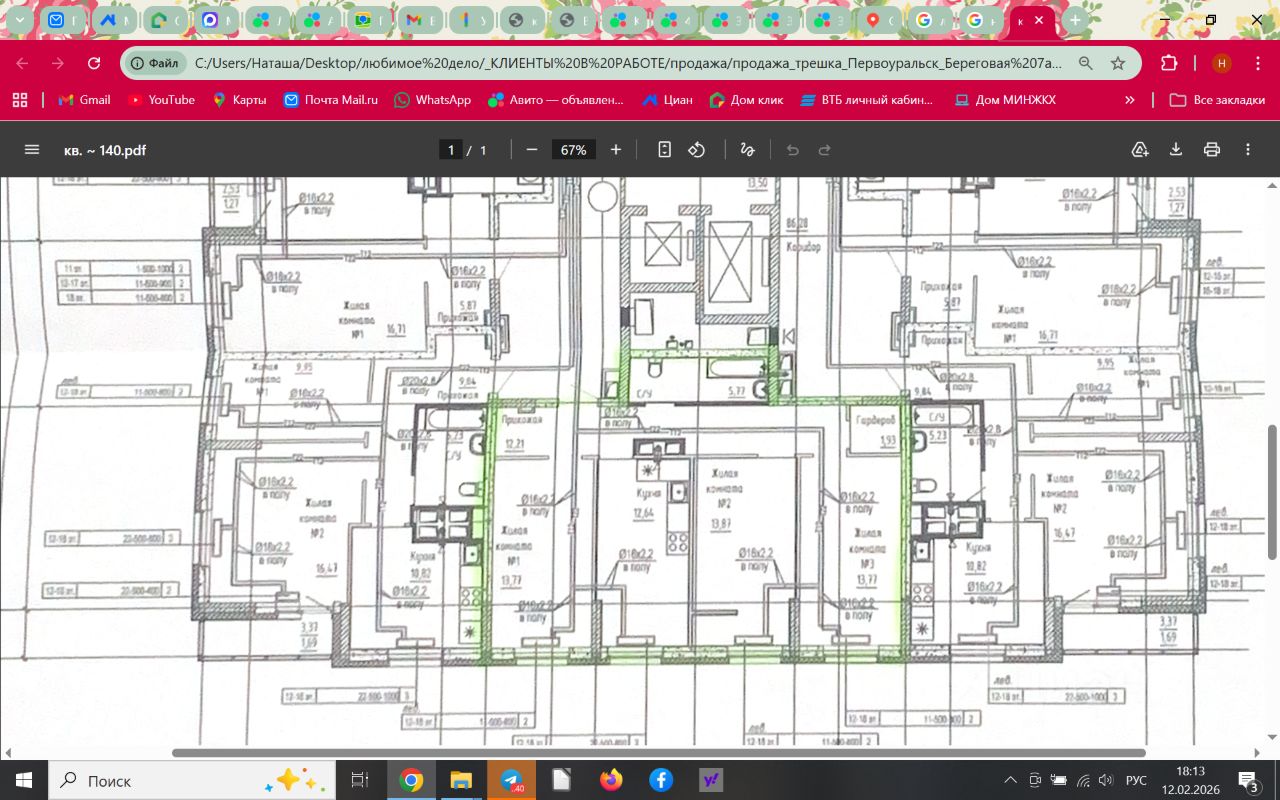Open the WhatsApp bookmark

[432, 100]
